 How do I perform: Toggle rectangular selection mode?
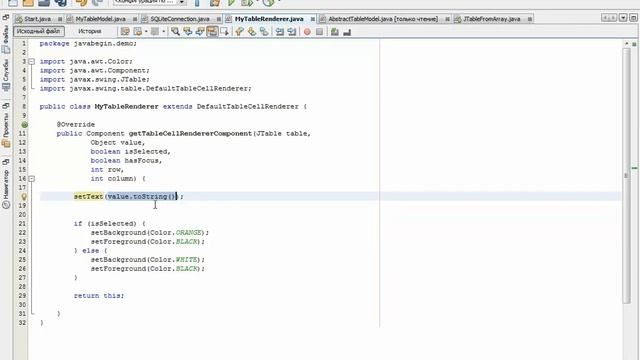click(224, 31)
